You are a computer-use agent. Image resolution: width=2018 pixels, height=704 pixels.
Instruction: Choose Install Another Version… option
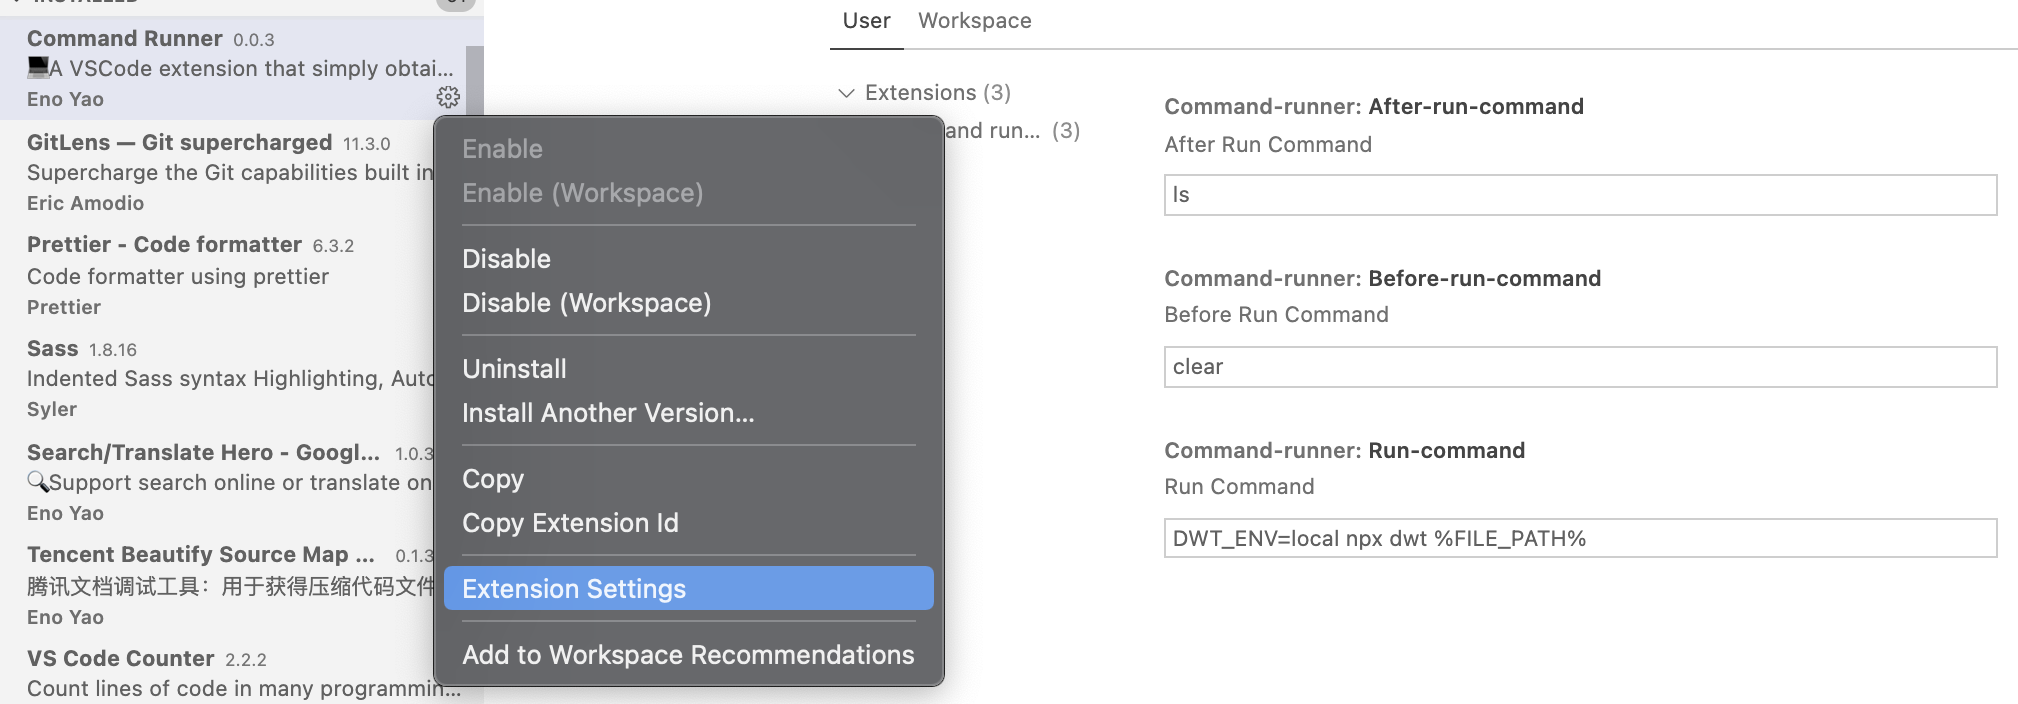click(608, 413)
